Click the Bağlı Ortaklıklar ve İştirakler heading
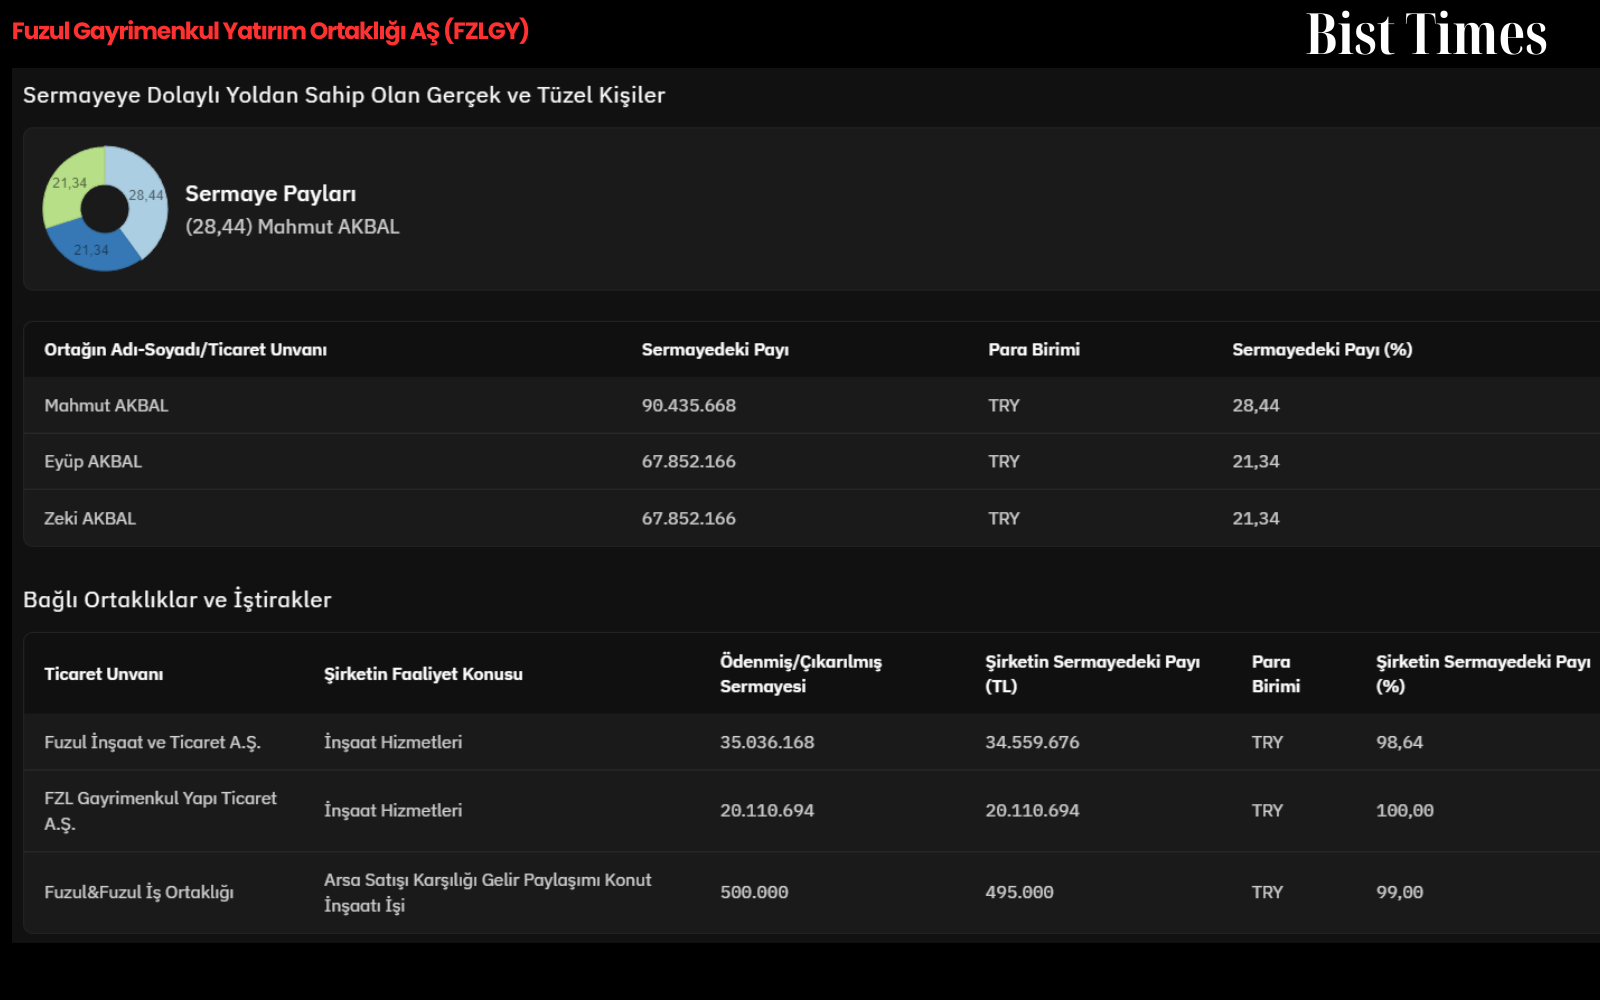The height and width of the screenshot is (1000, 1600). tap(177, 600)
